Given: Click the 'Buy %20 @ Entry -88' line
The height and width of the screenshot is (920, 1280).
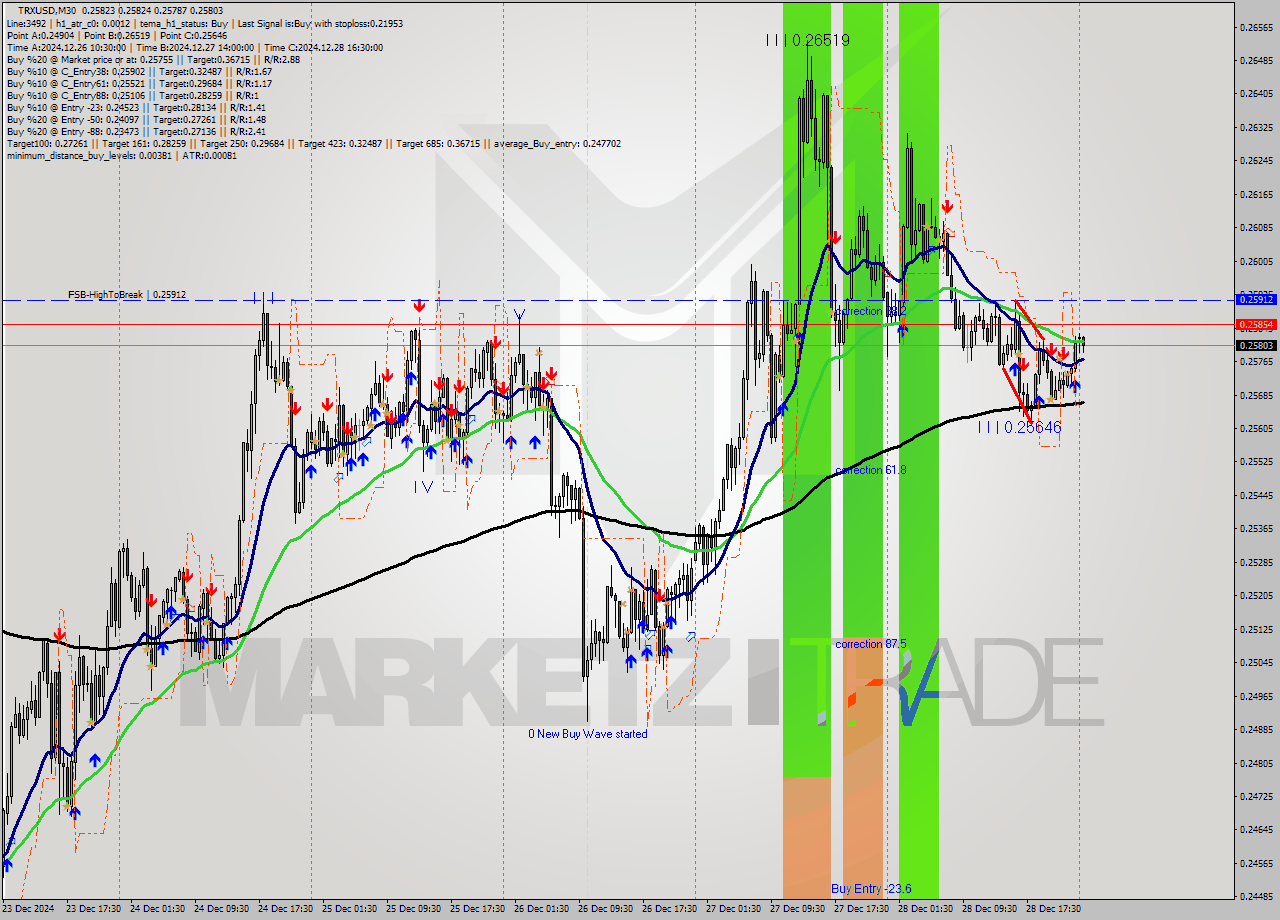Looking at the screenshot, I should click(136, 131).
